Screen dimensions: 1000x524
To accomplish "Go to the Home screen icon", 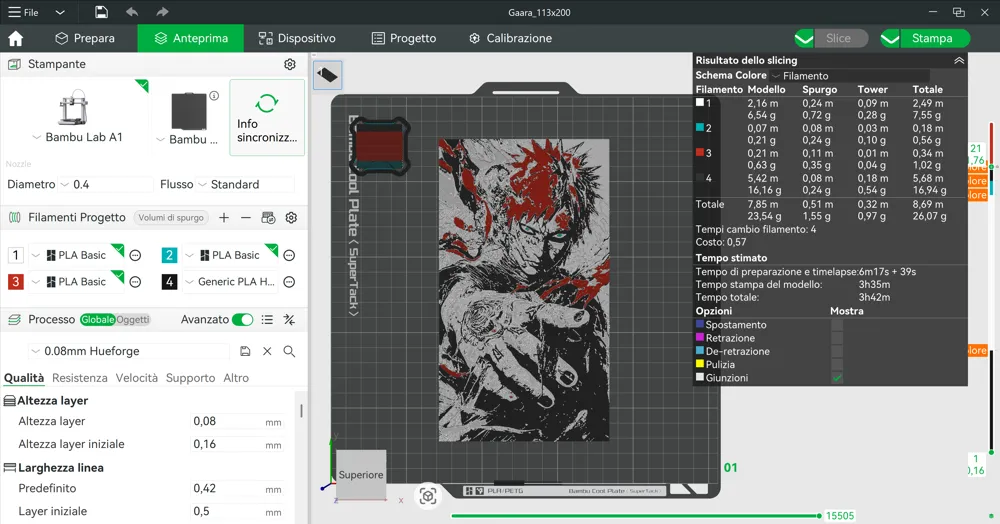I will pos(15,38).
